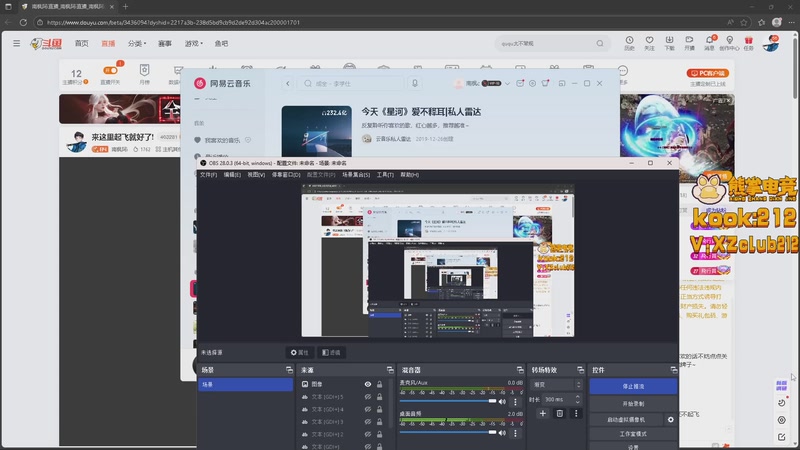This screenshot has height=450, width=800.
Task: Open 我喜欢的音乐 in NetEase sidebar
Action: 222,140
